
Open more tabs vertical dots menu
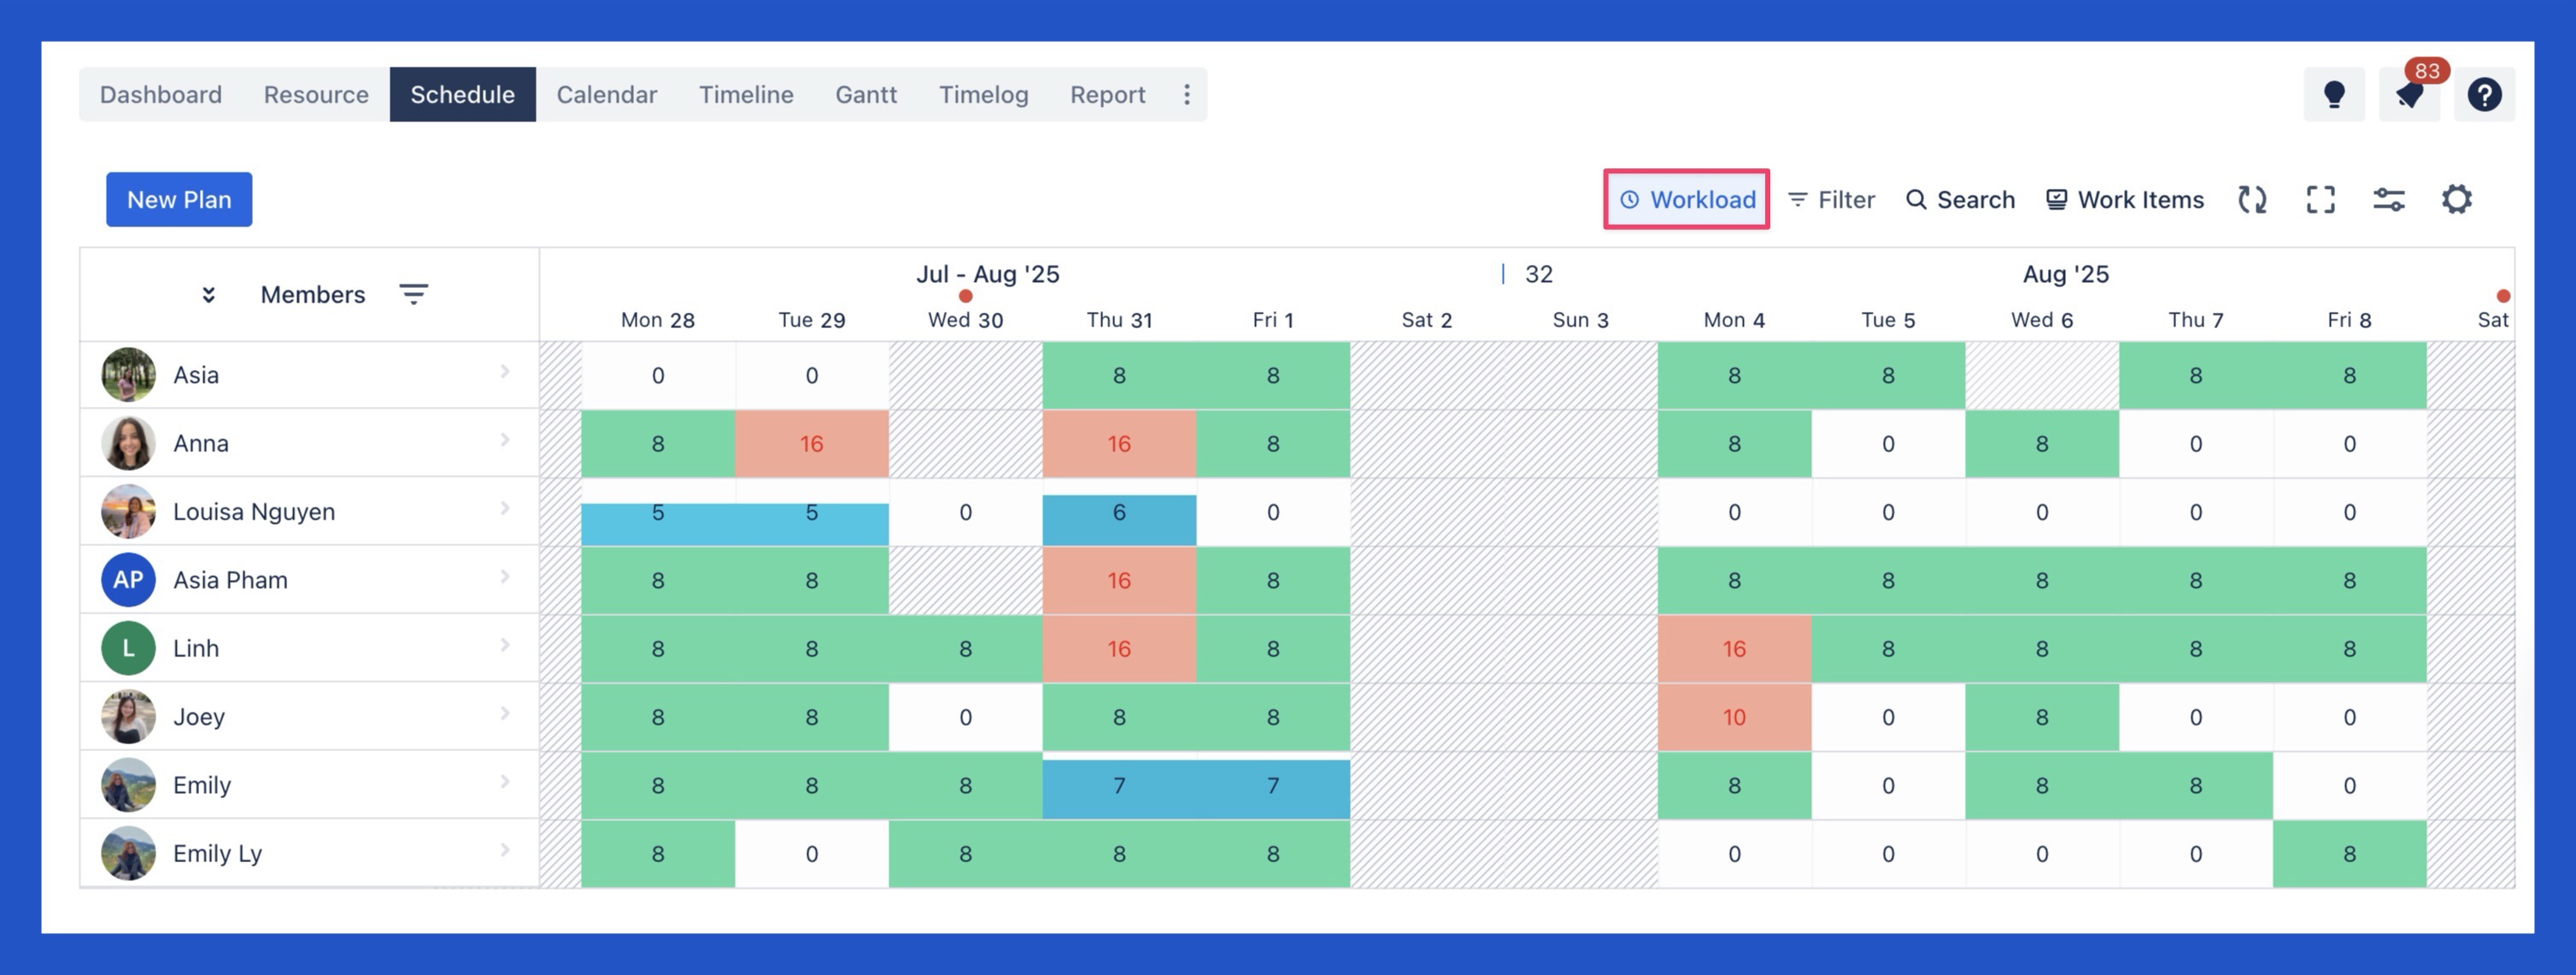(1187, 94)
